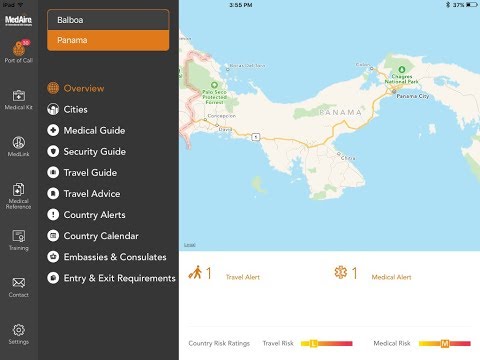Select Balboa port row
This screenshot has width=480, height=360.
(108, 20)
